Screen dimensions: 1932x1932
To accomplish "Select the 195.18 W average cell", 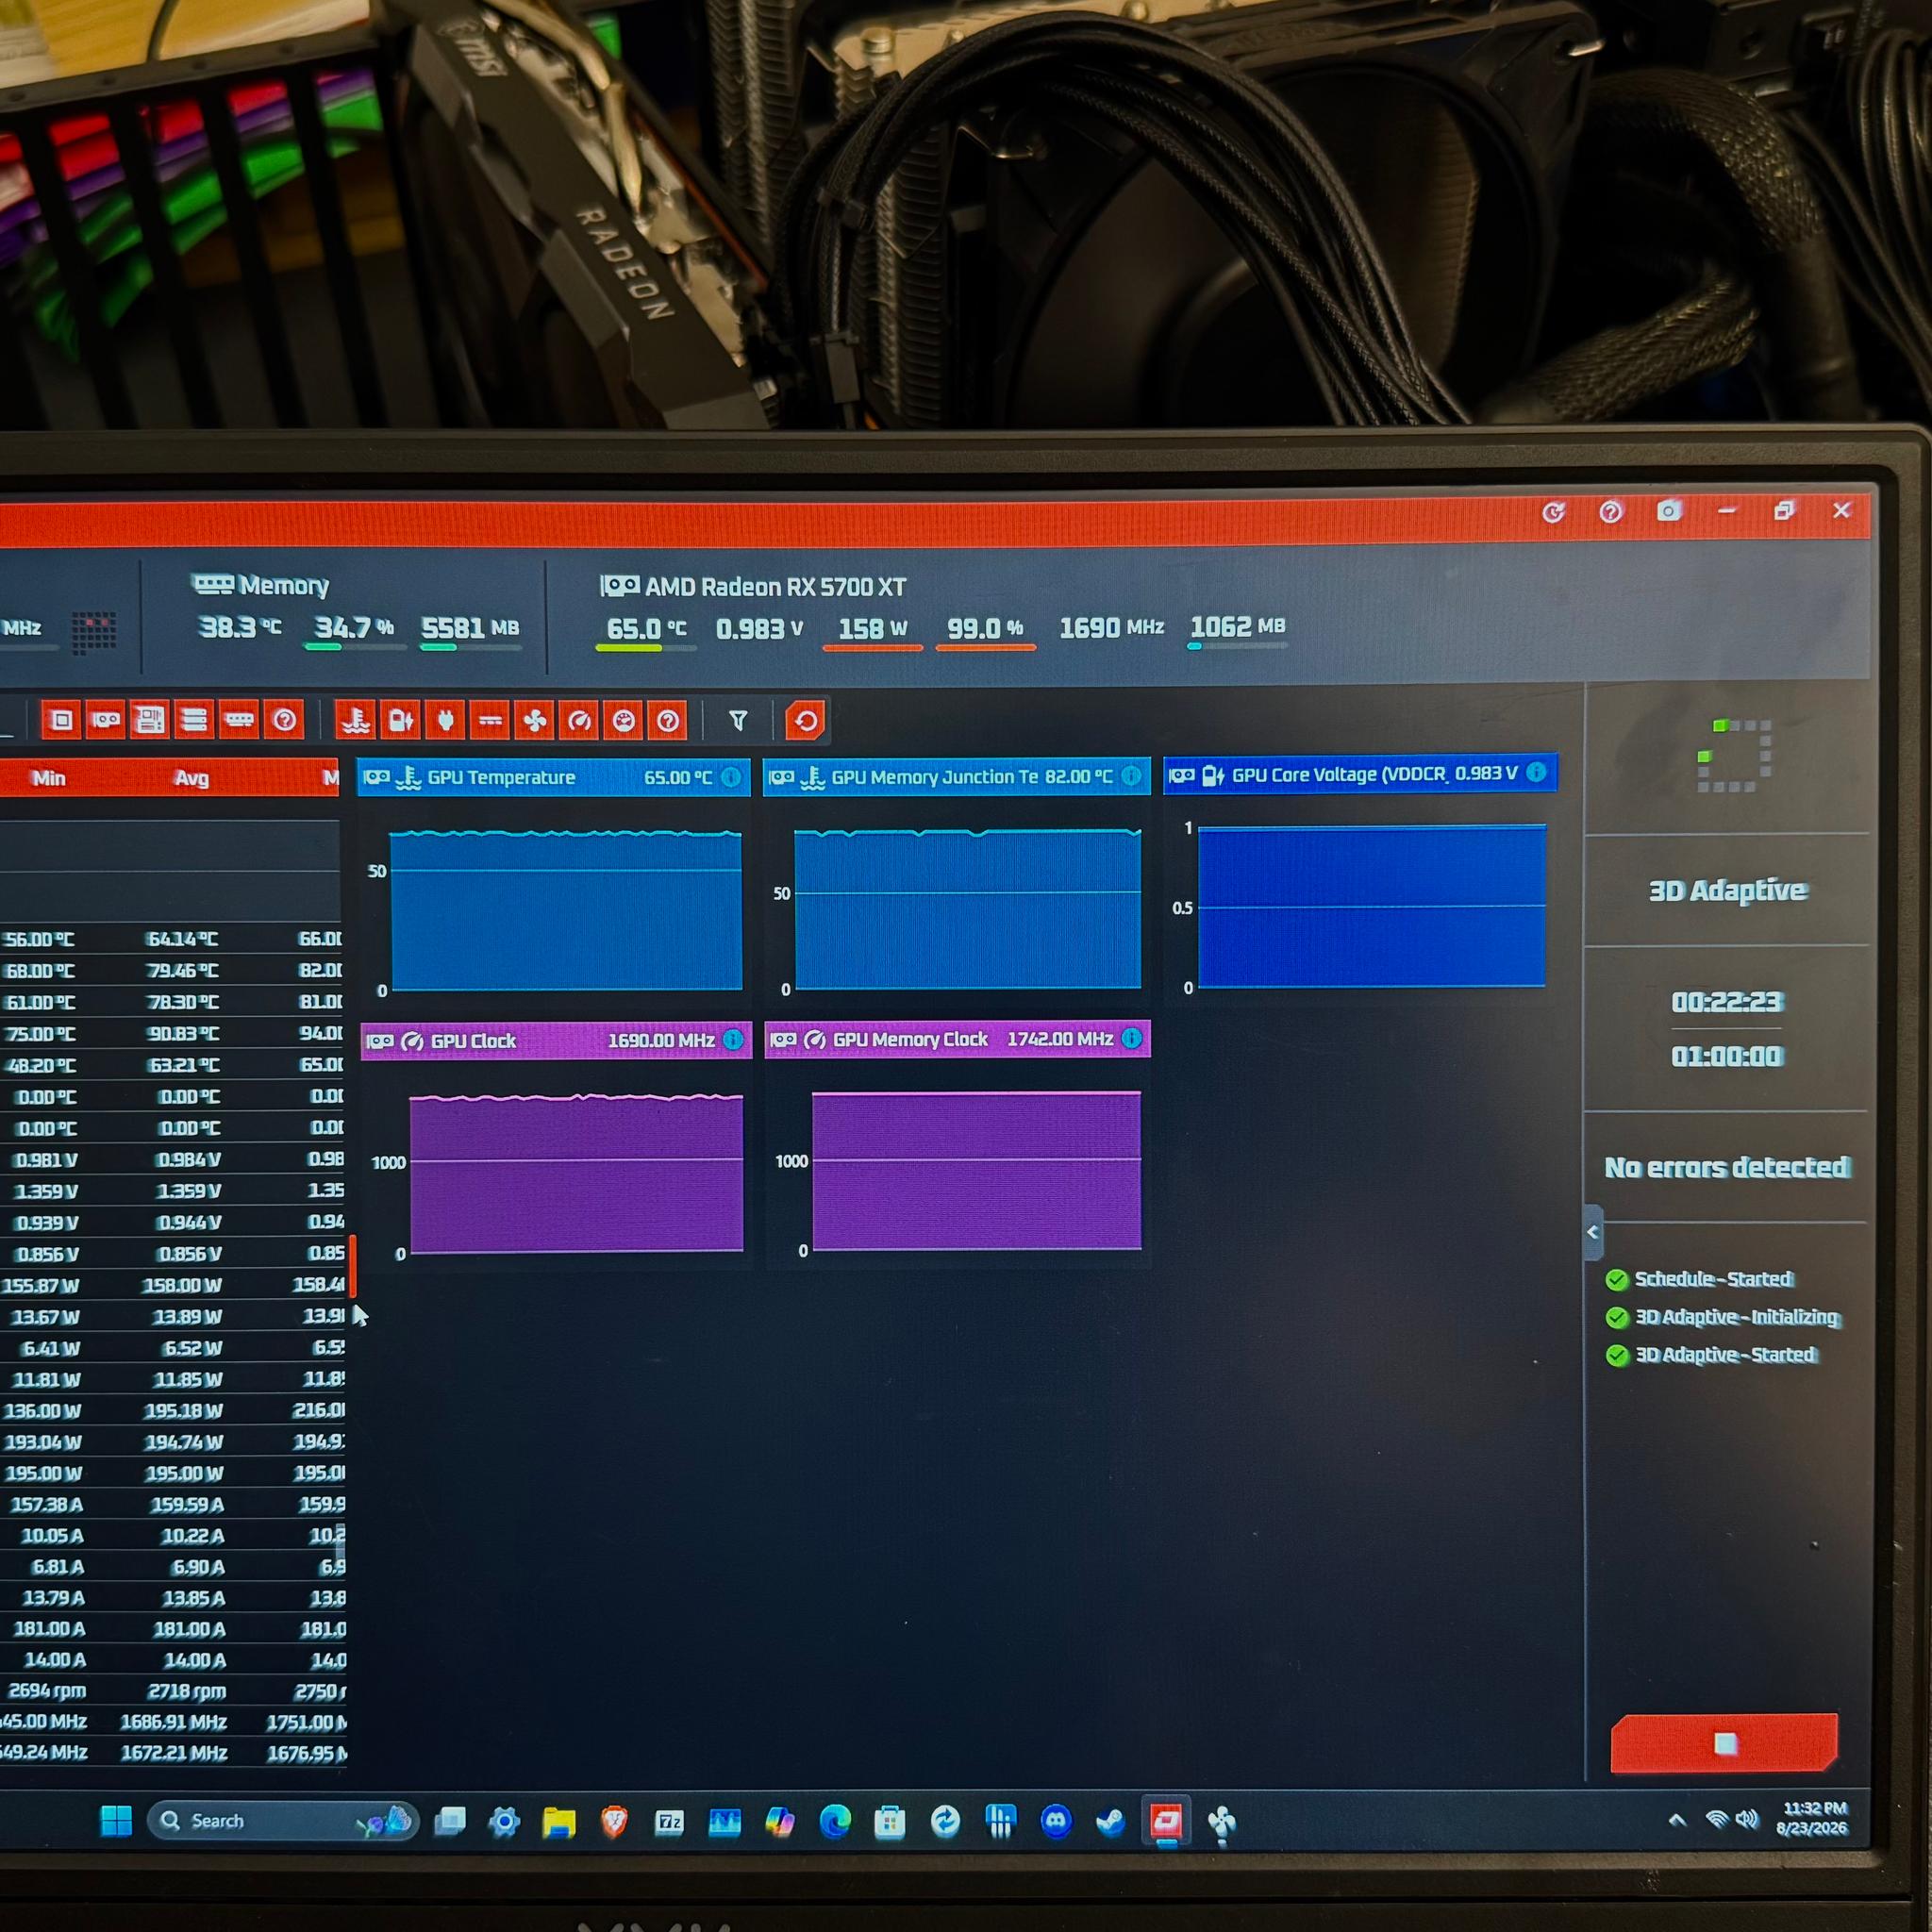I will pos(183,1411).
